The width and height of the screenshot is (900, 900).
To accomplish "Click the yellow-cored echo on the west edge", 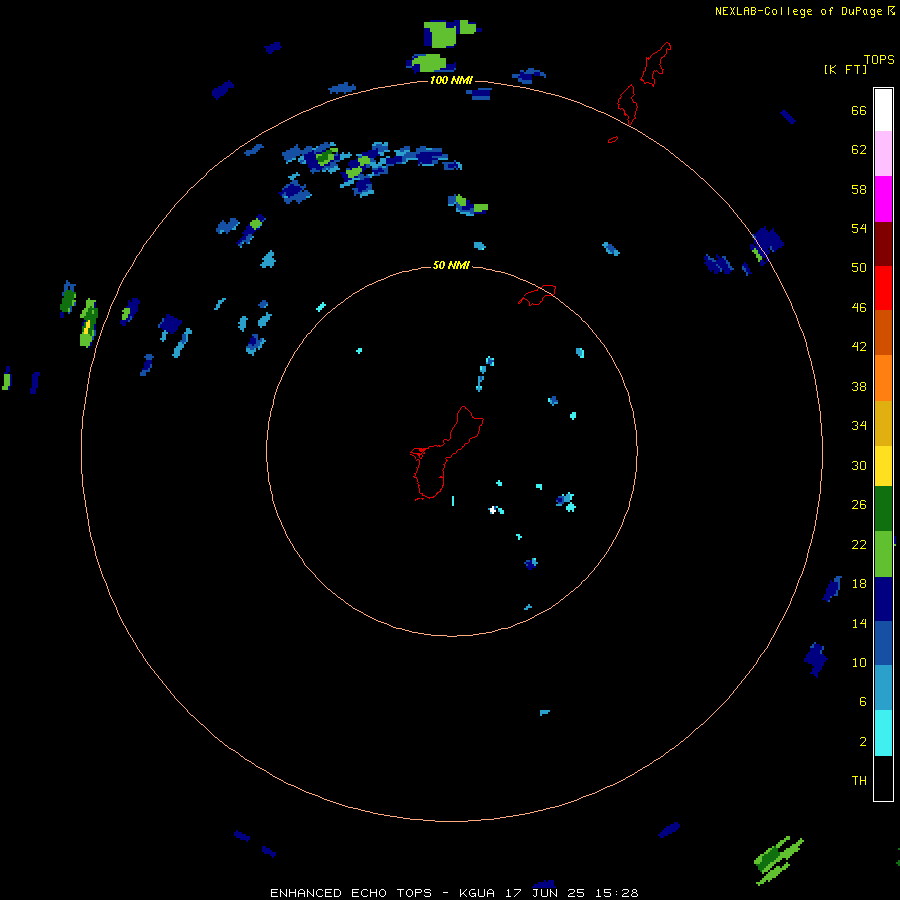I will point(88,323).
